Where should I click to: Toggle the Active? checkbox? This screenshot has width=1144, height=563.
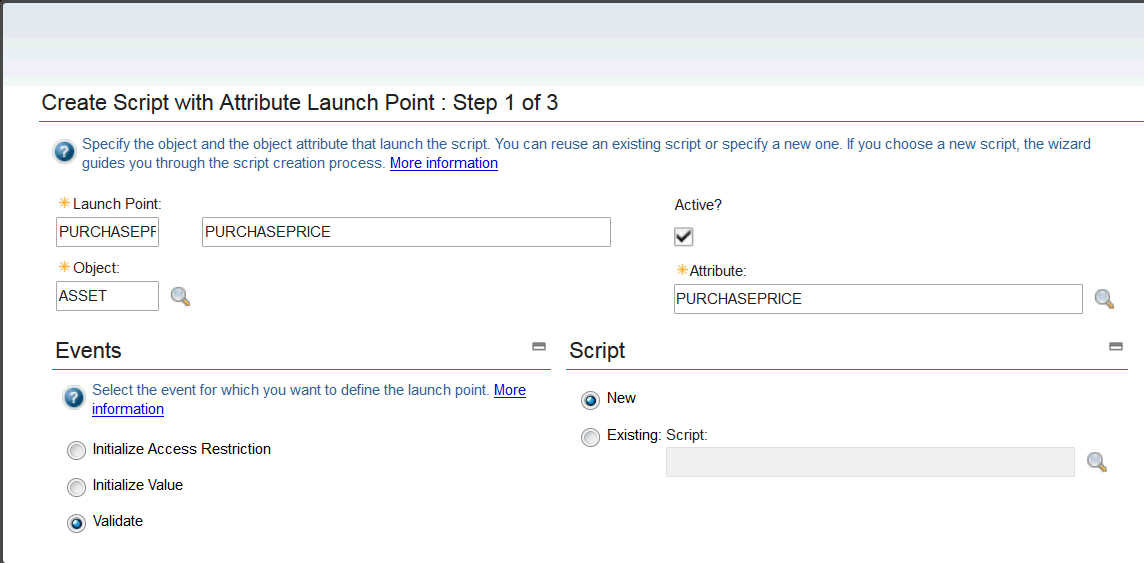(684, 237)
